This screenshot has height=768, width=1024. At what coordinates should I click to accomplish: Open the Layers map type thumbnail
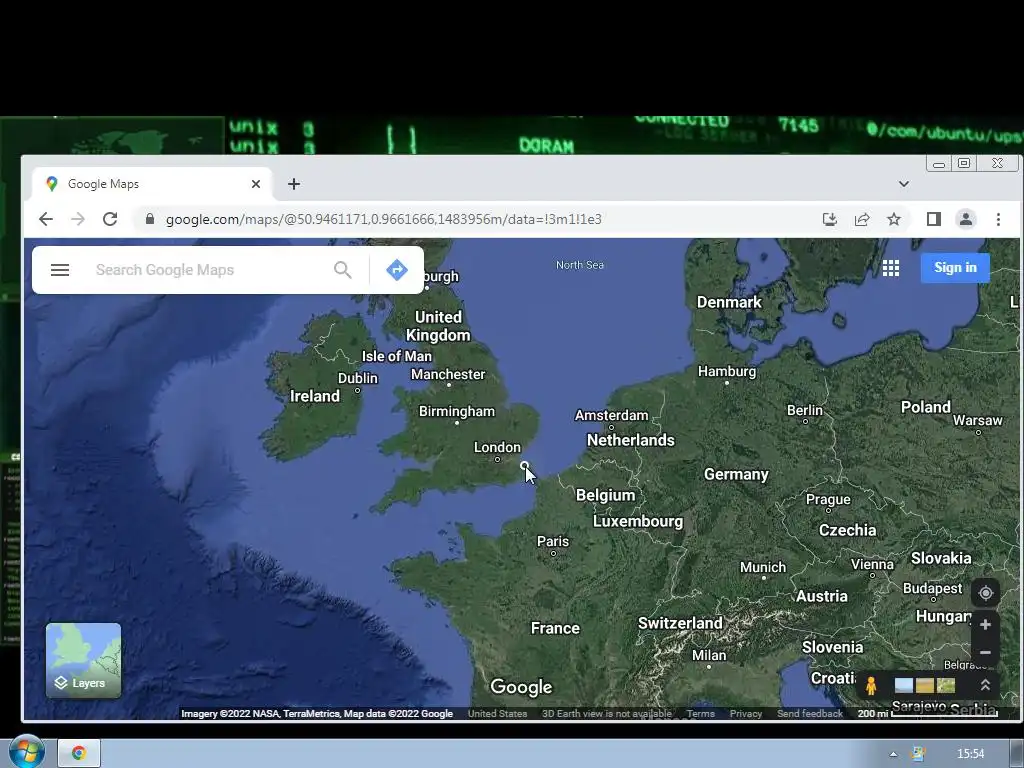(84, 660)
